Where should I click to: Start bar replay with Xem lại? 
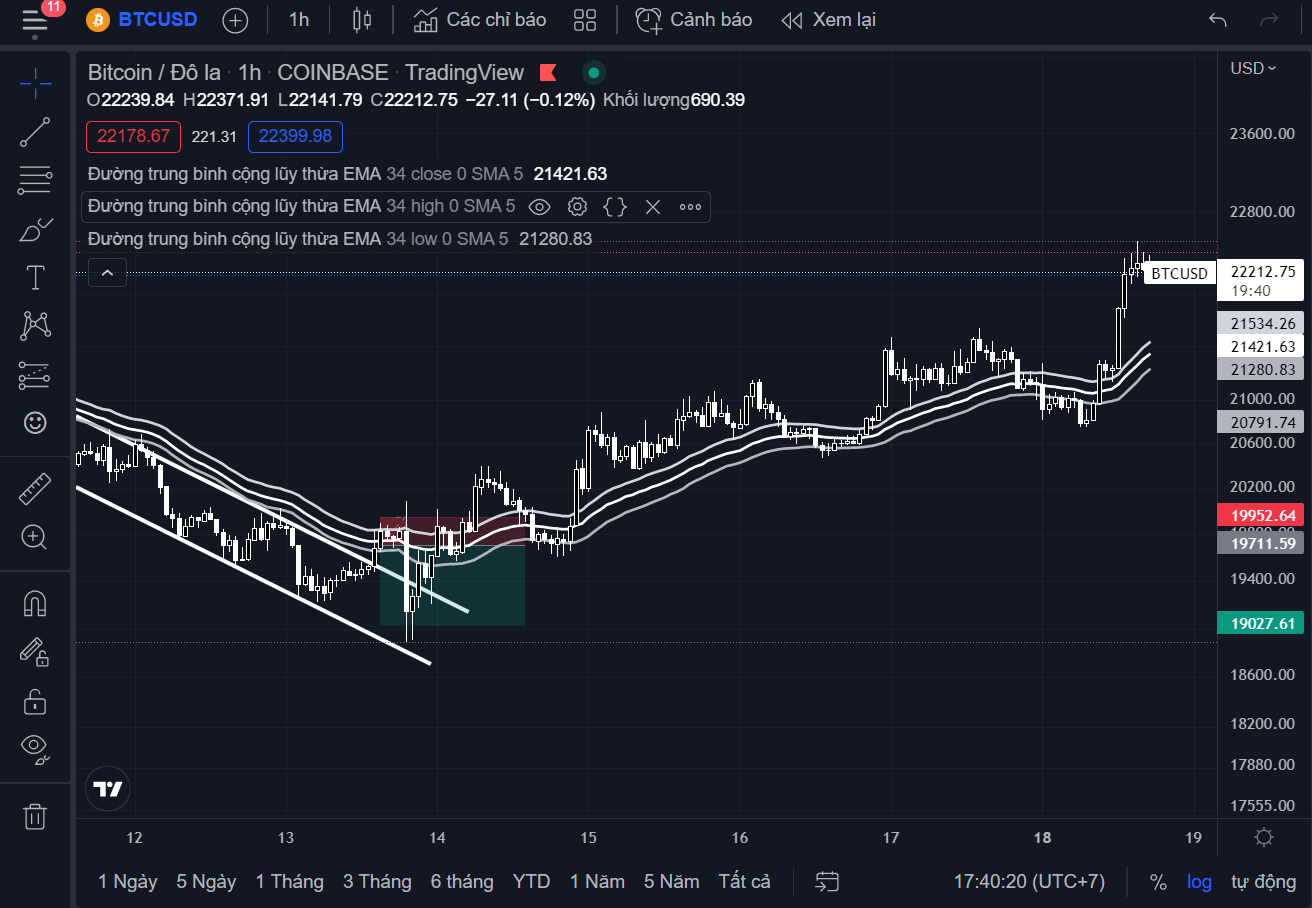[x=828, y=20]
